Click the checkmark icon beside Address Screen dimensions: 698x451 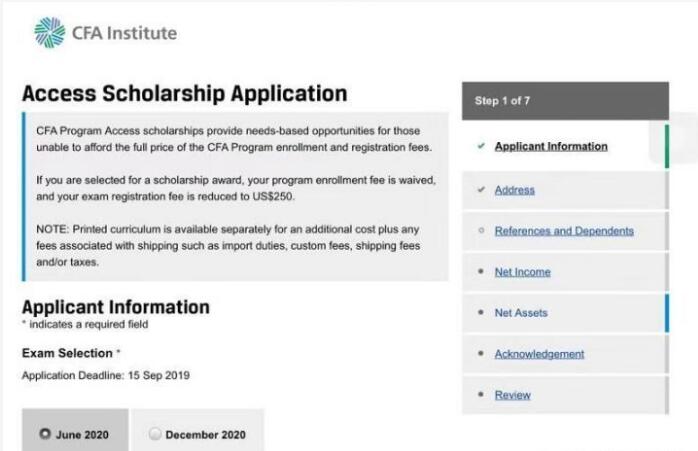point(482,189)
